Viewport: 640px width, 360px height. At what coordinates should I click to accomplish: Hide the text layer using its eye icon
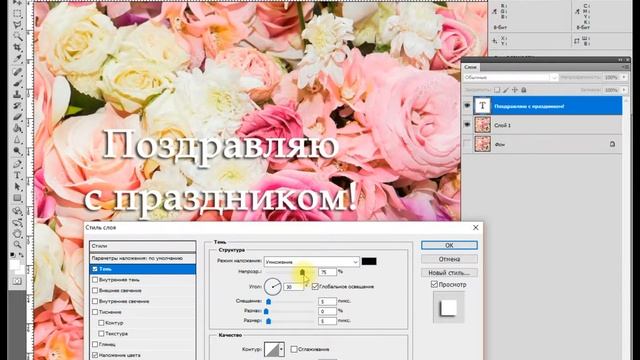point(467,106)
